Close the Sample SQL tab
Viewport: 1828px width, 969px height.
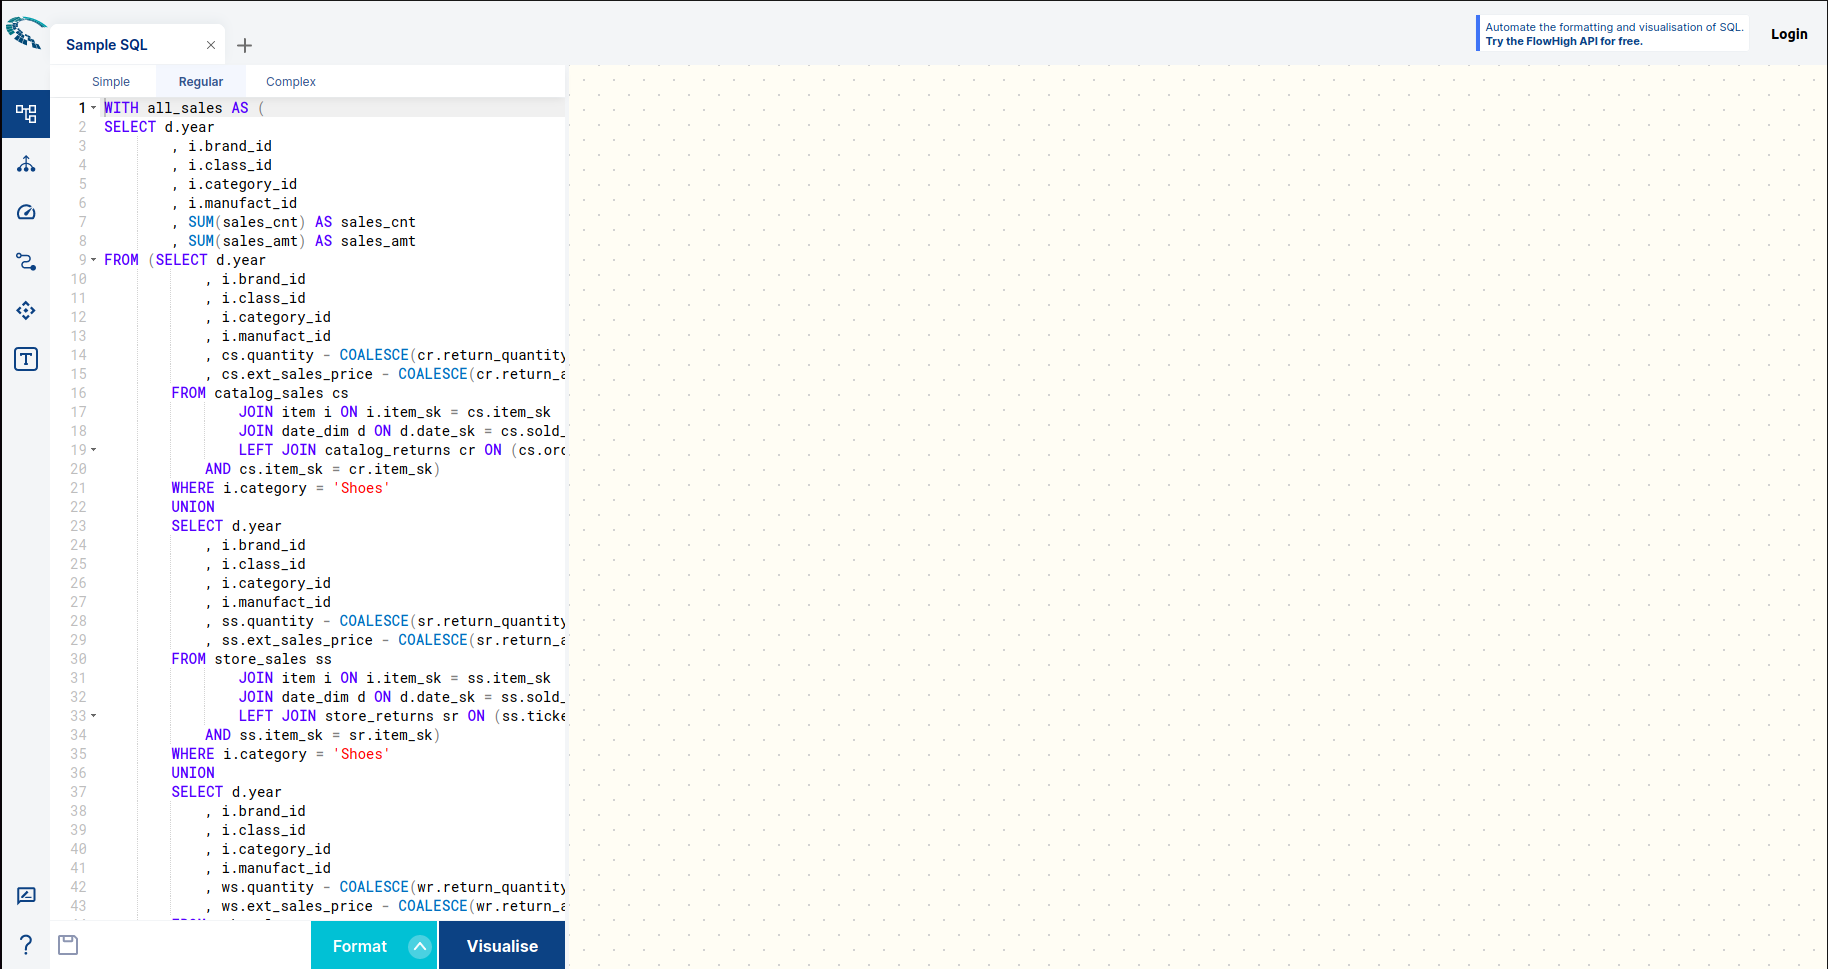pyautogui.click(x=211, y=45)
